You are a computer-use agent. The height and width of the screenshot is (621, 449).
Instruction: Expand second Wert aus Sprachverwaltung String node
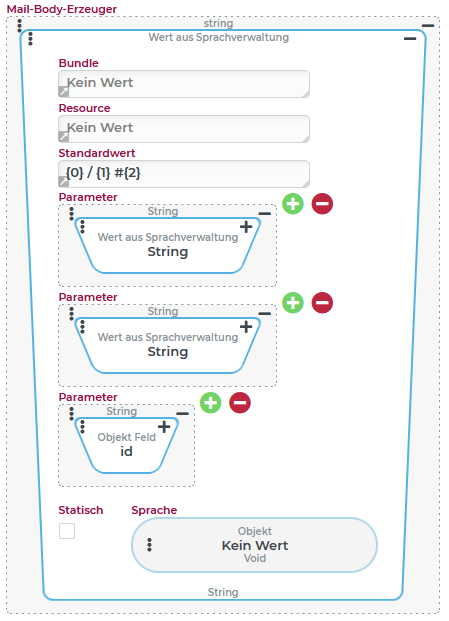pyautogui.click(x=246, y=327)
